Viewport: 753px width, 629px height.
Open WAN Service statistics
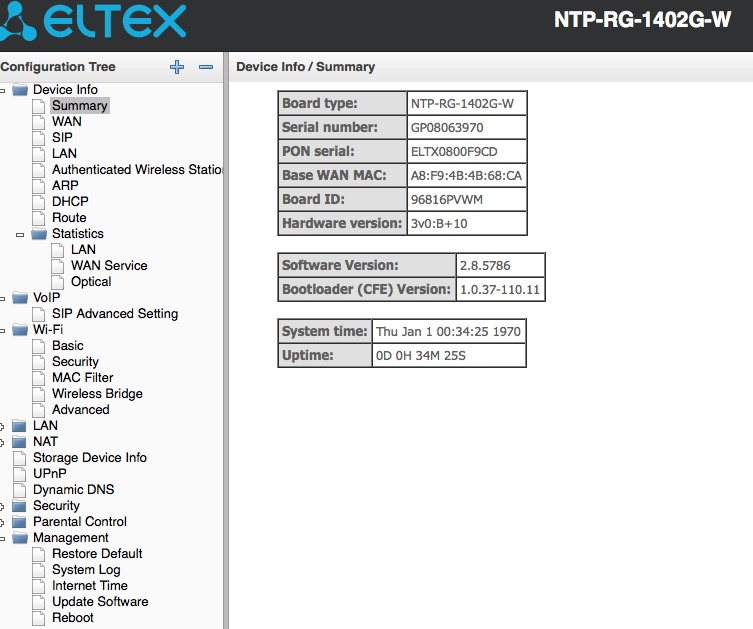coord(109,266)
